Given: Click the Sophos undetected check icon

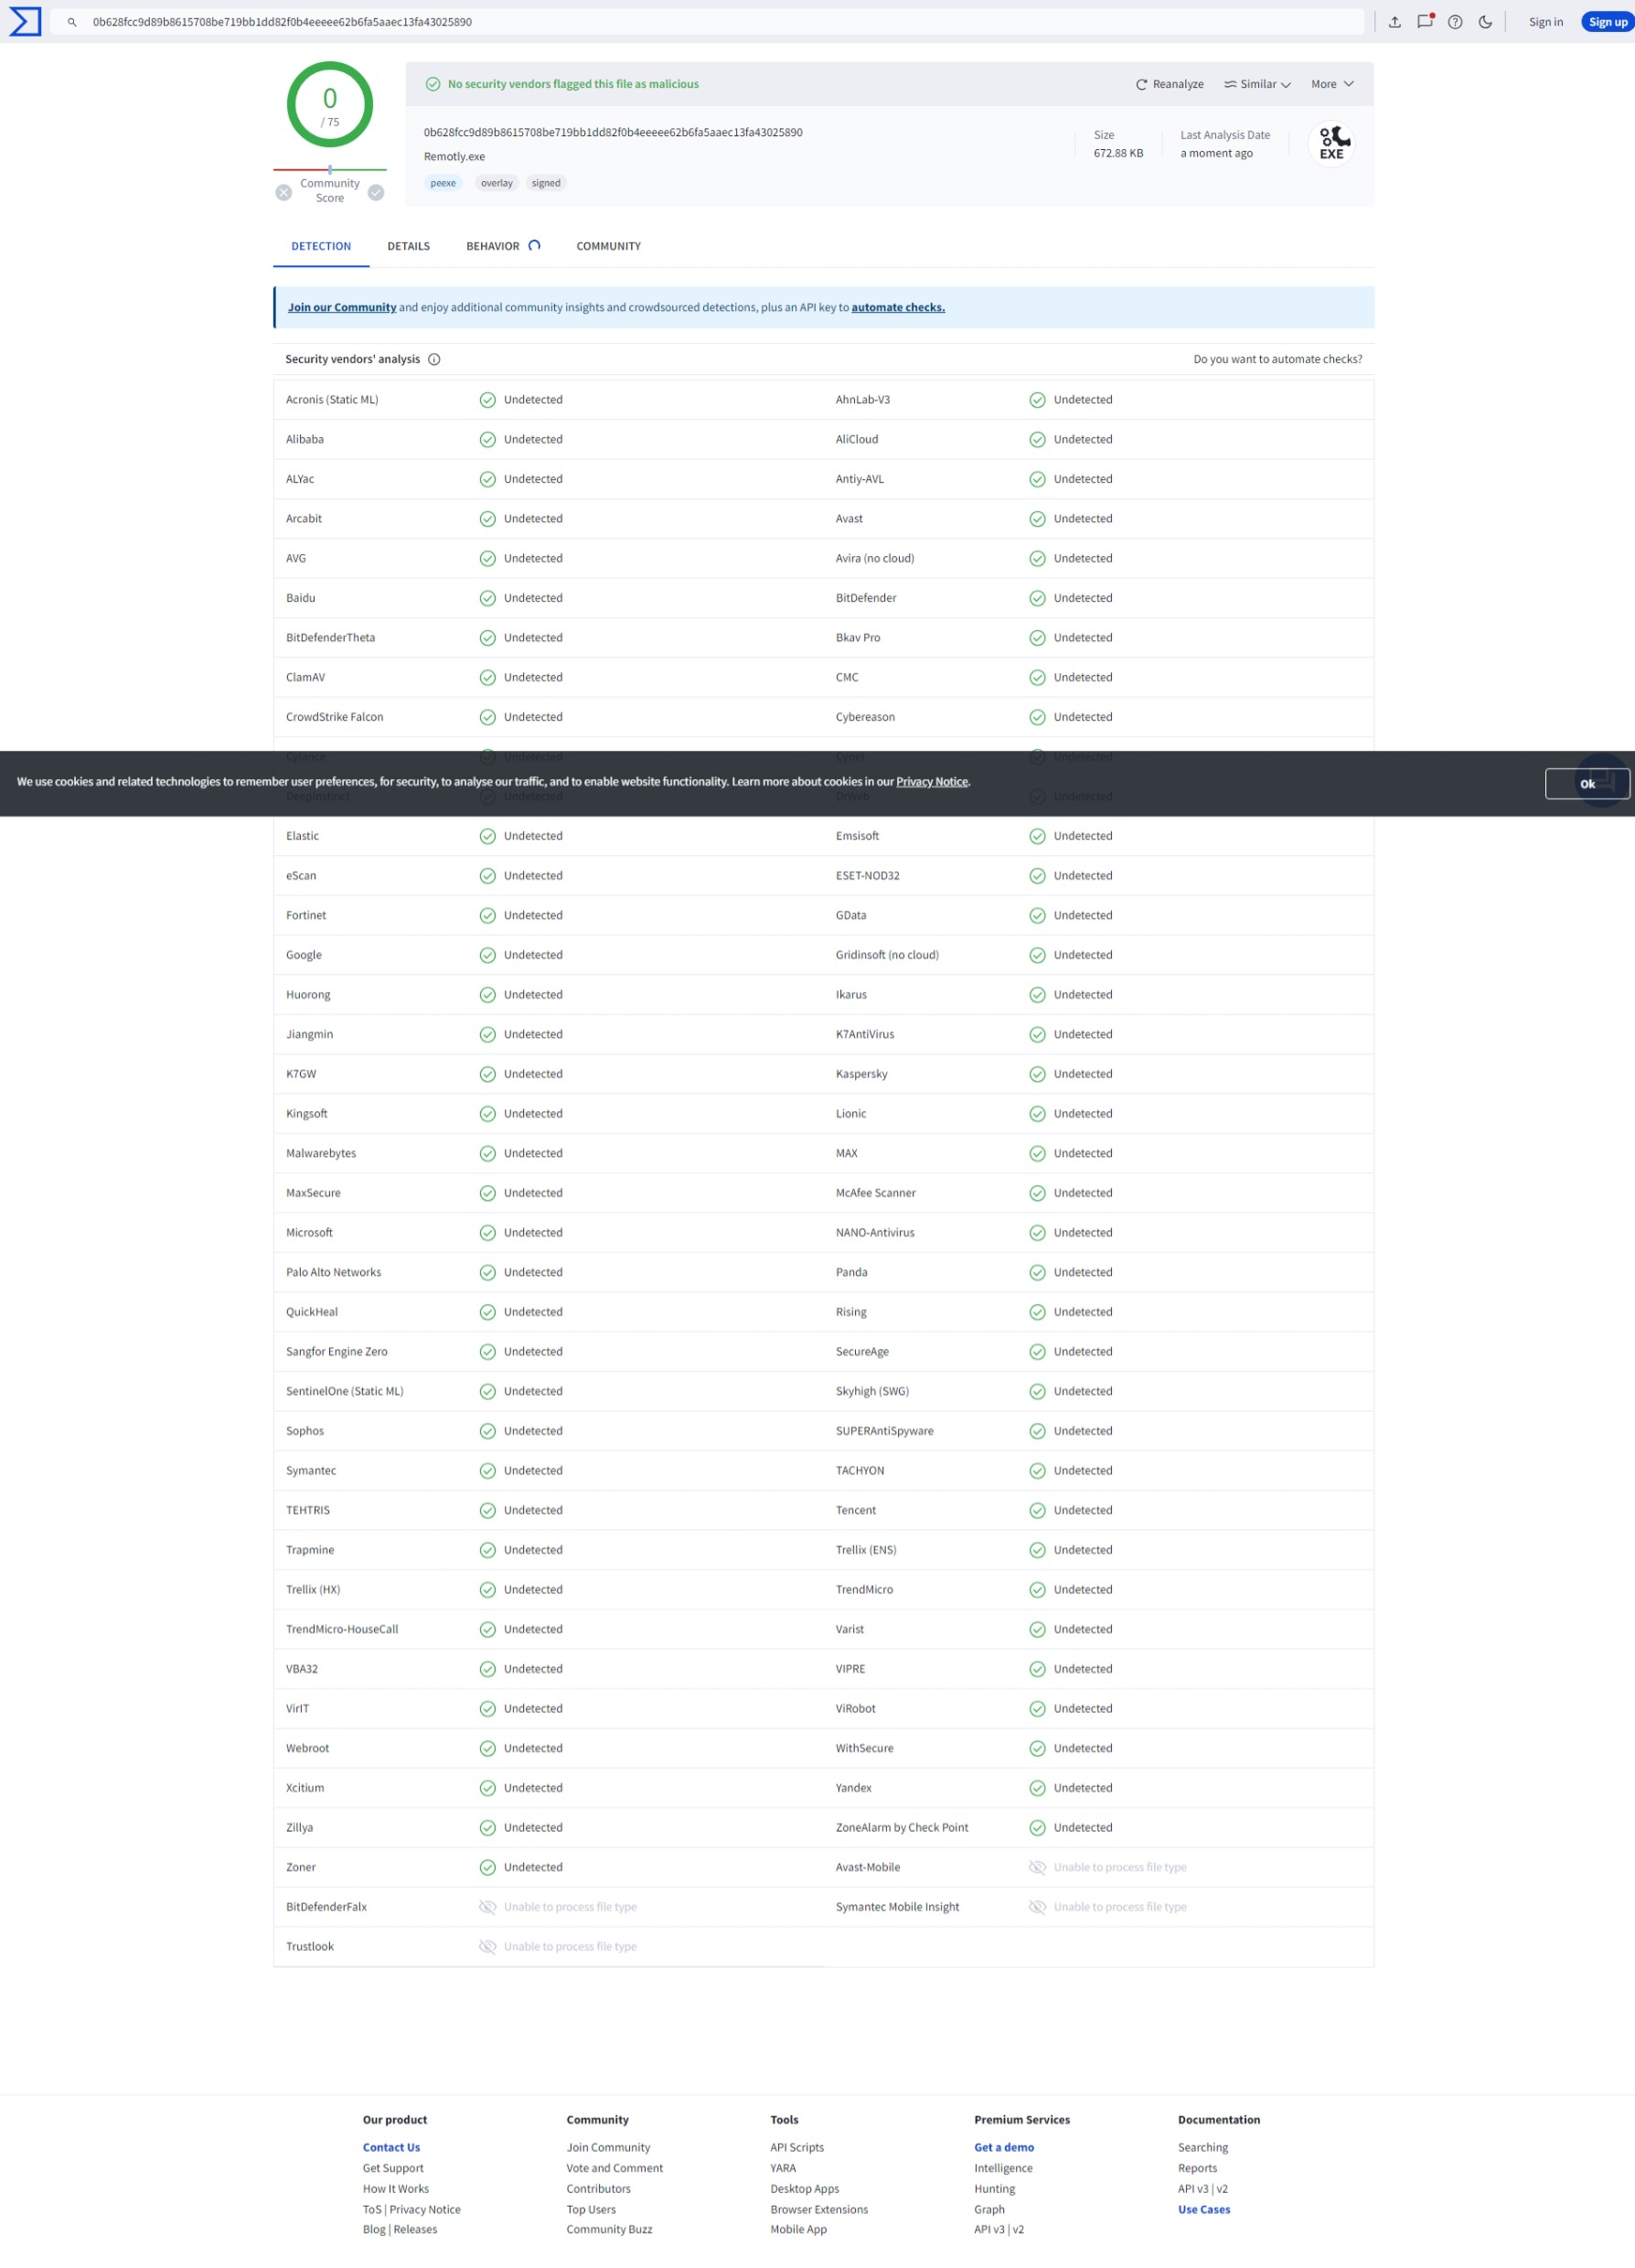Looking at the screenshot, I should tap(487, 1431).
